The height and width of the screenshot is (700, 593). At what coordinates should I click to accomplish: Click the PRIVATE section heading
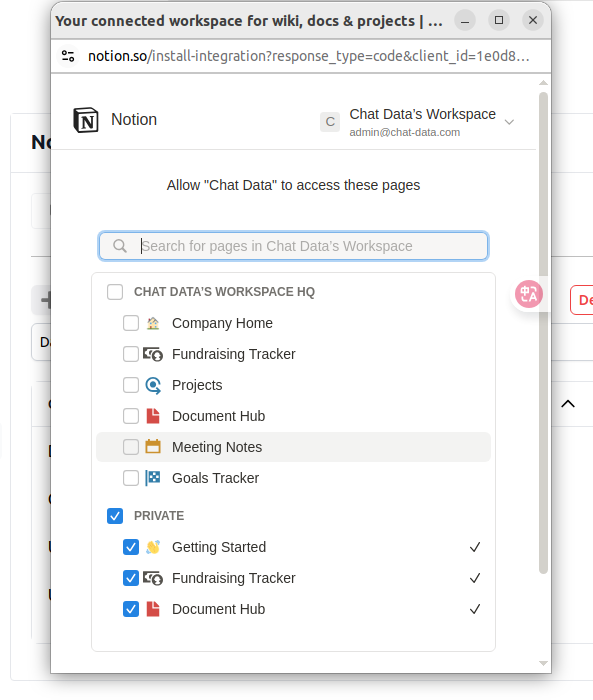(159, 516)
